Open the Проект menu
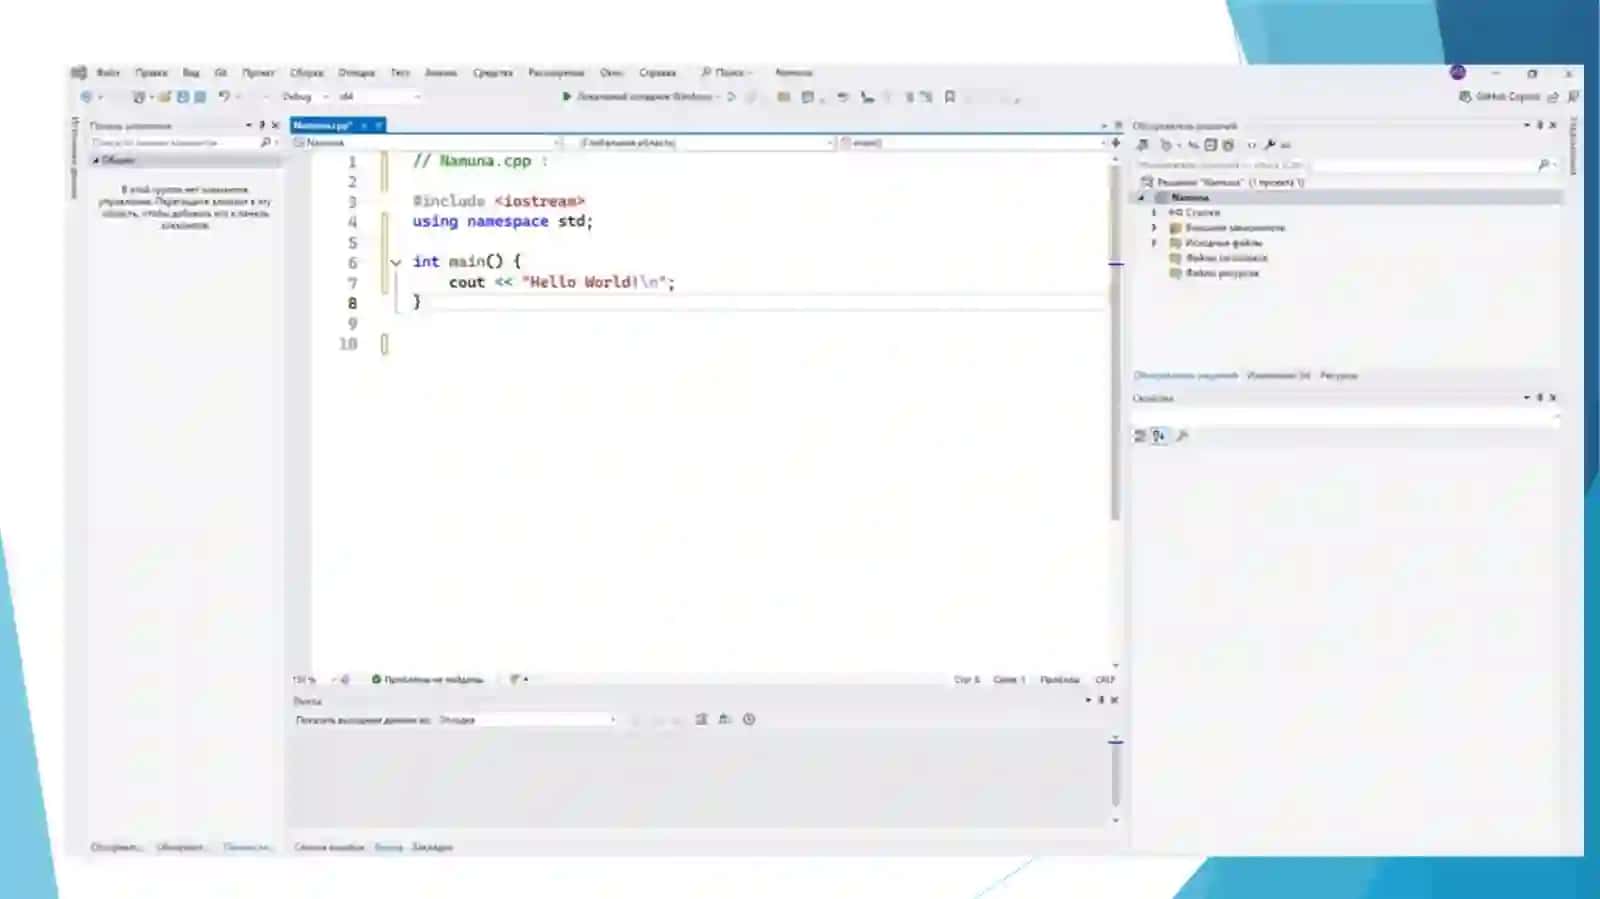Viewport: 1600px width, 899px height. (x=258, y=72)
